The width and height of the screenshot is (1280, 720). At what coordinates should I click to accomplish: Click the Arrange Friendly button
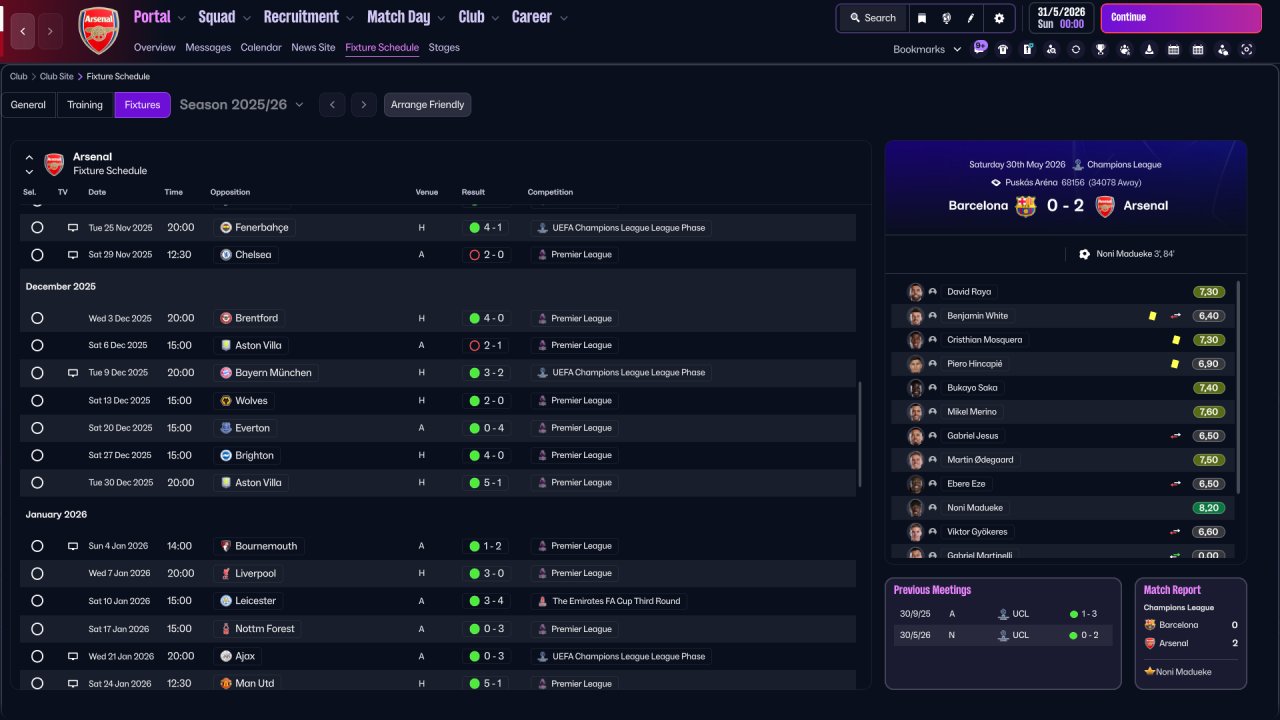coord(427,105)
